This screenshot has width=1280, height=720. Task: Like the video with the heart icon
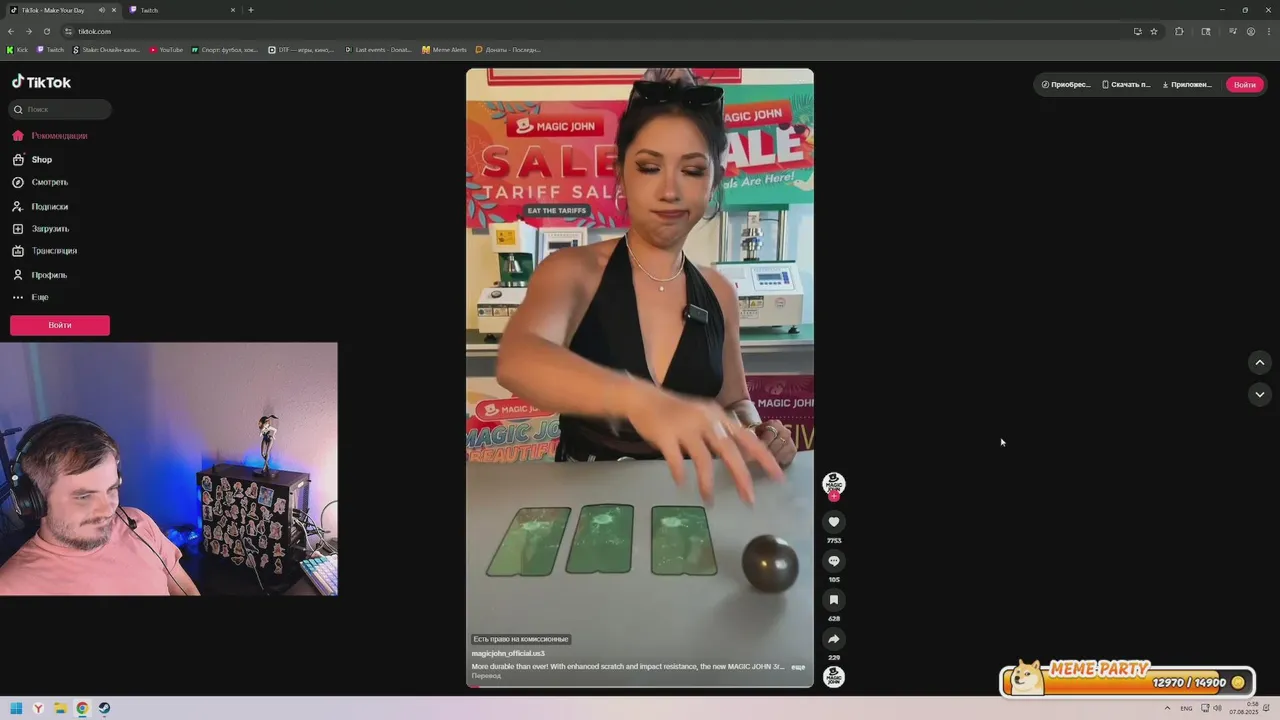833,522
